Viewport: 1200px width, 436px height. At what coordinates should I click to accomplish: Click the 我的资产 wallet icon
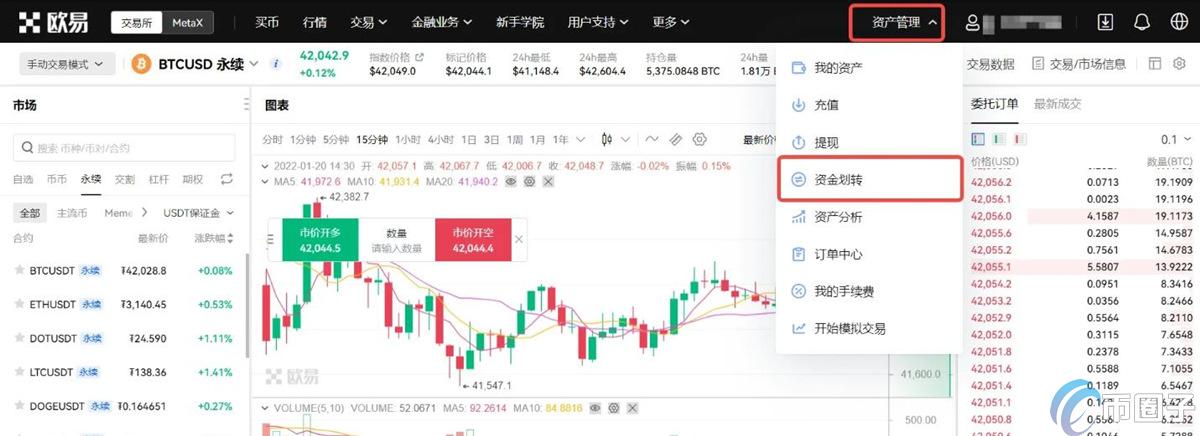click(x=798, y=68)
